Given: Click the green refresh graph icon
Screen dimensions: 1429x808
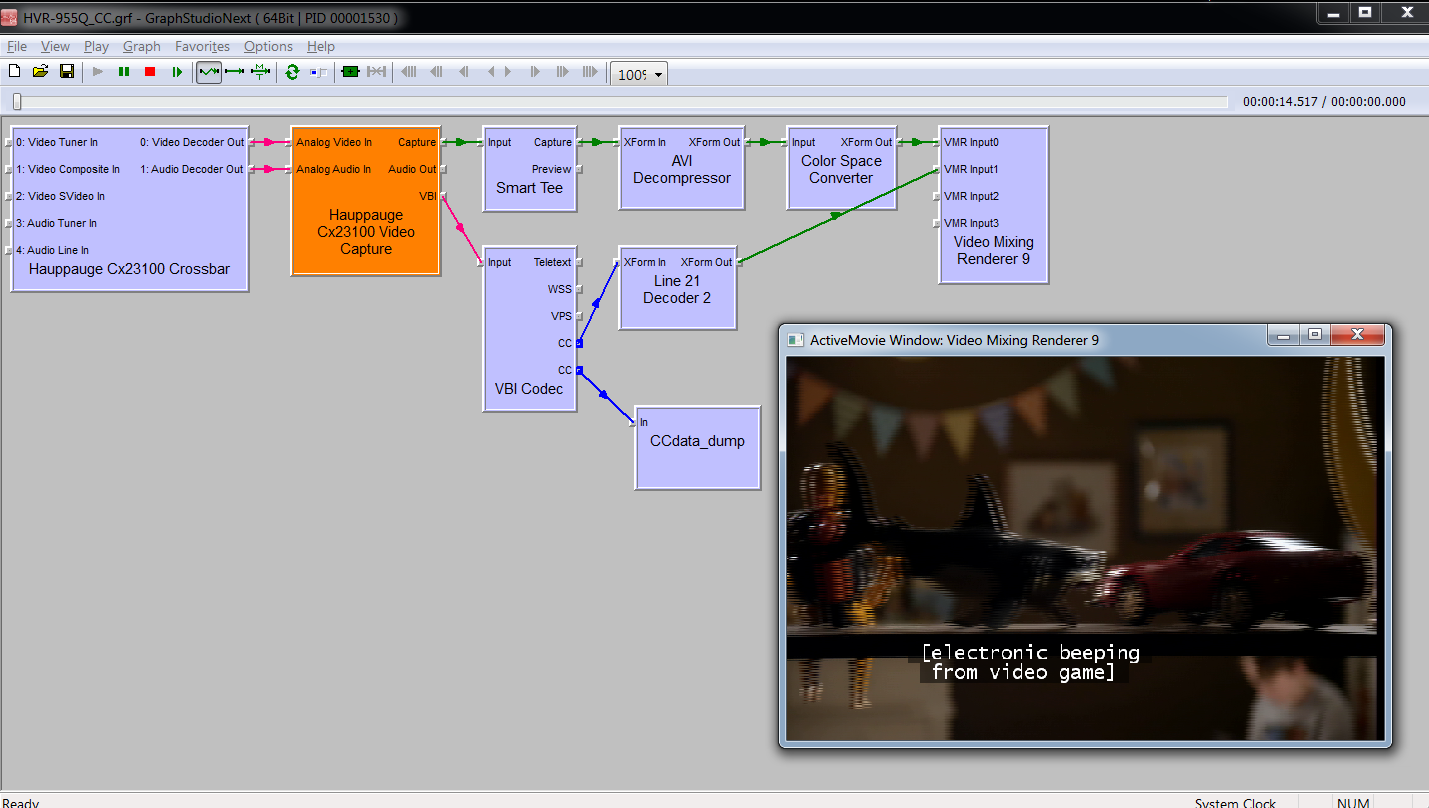Looking at the screenshot, I should (292, 72).
